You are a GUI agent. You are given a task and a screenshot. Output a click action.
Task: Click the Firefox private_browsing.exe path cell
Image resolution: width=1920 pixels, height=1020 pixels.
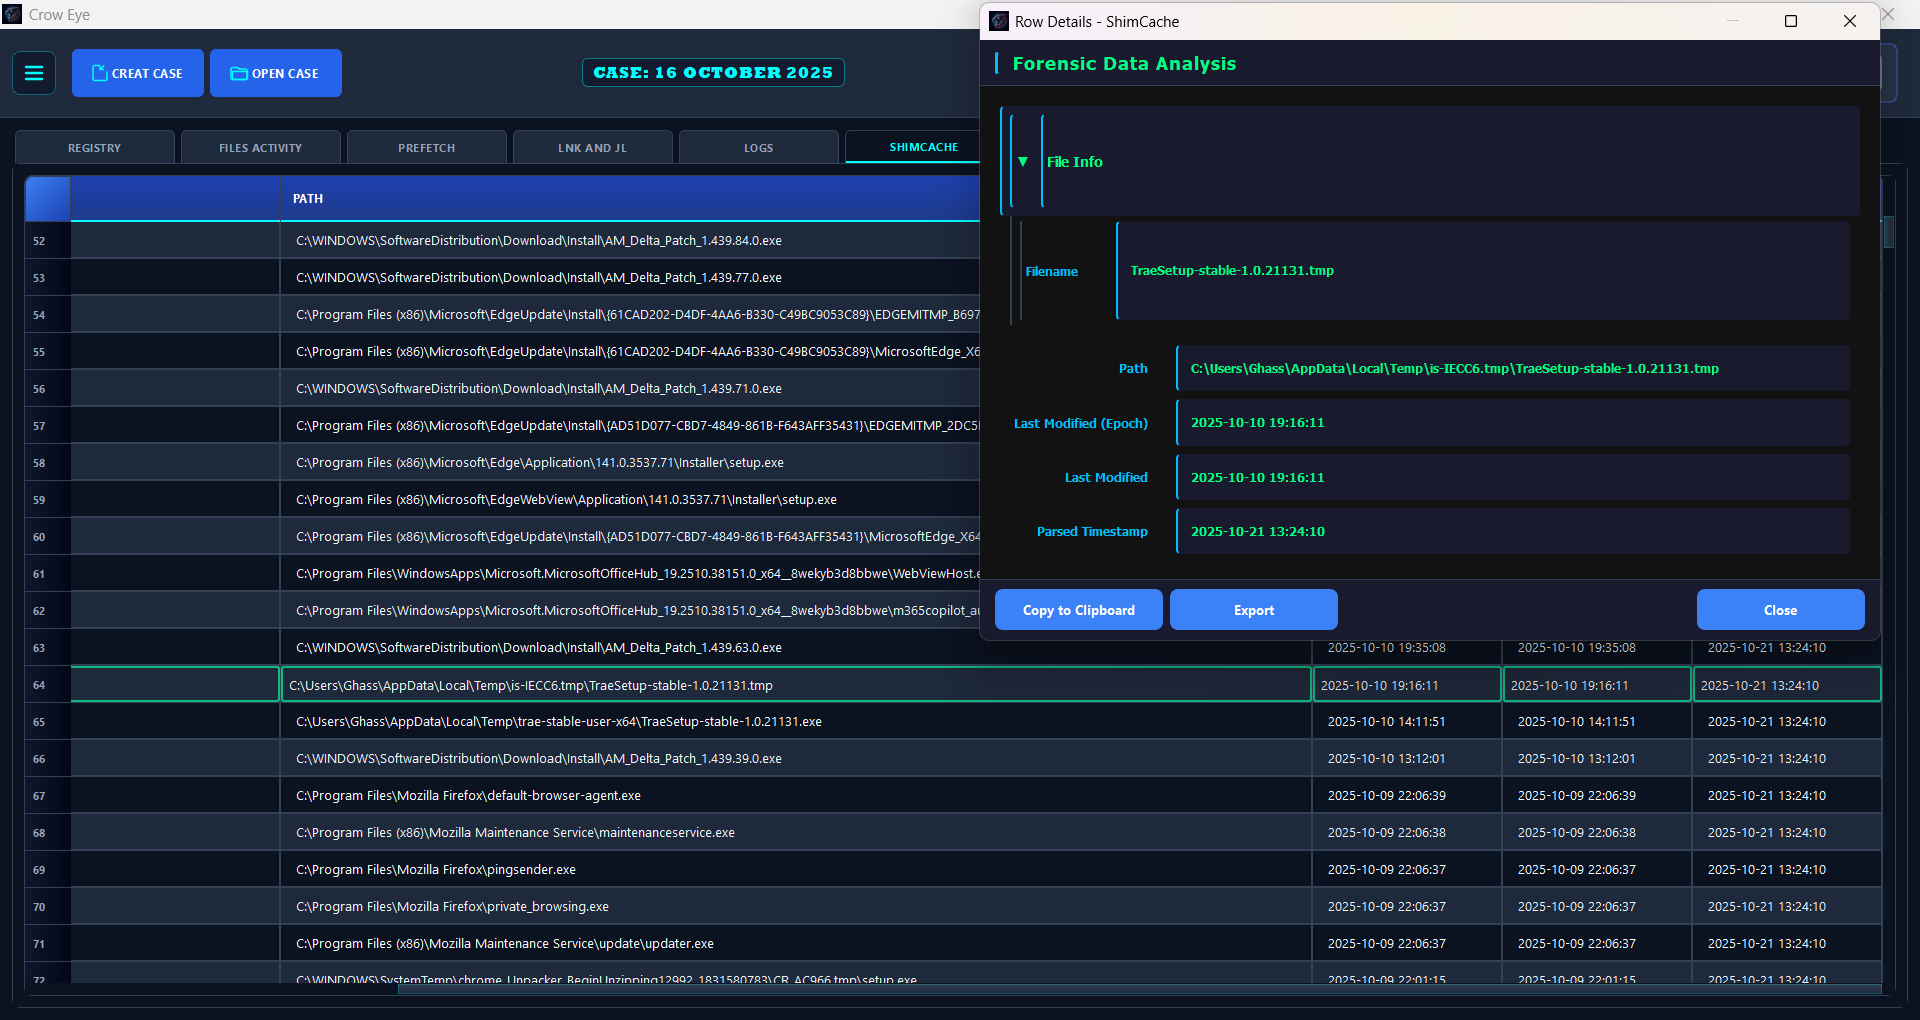(x=796, y=907)
